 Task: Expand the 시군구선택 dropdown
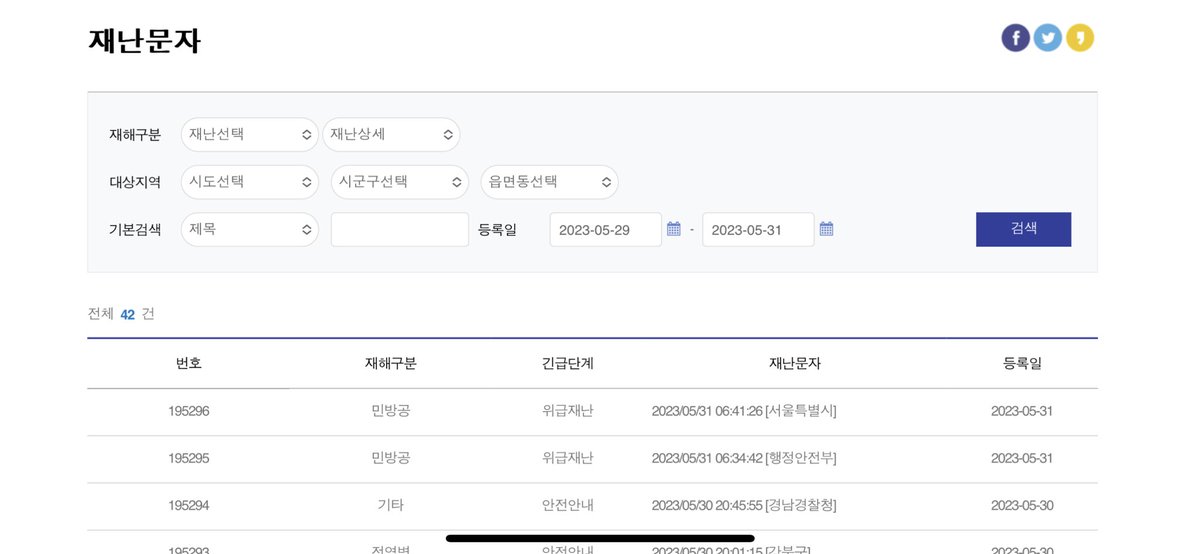point(400,182)
